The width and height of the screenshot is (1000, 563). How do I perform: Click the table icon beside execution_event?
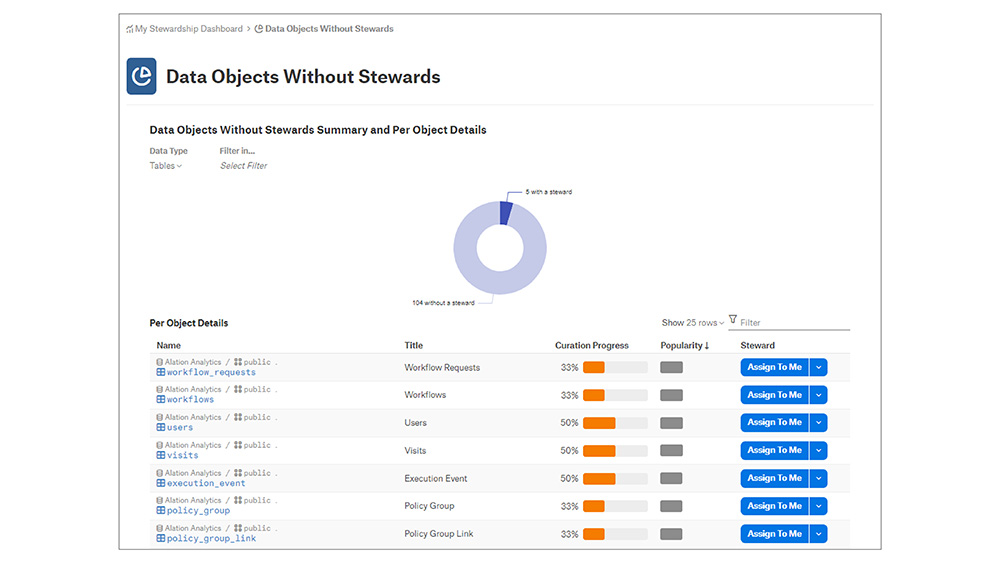click(x=161, y=483)
